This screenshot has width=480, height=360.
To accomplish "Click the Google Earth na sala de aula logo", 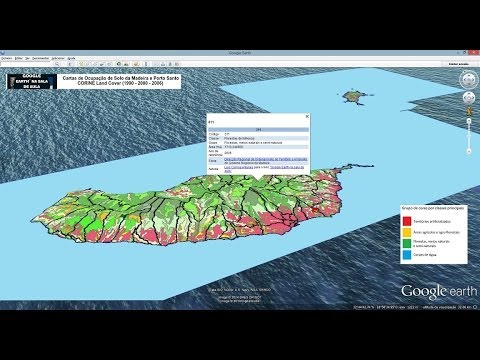I will click(32, 81).
